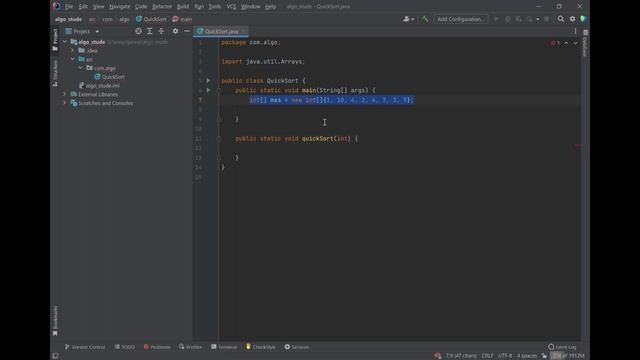Open the VCS menu
640x360 pixels.
(x=231, y=7)
